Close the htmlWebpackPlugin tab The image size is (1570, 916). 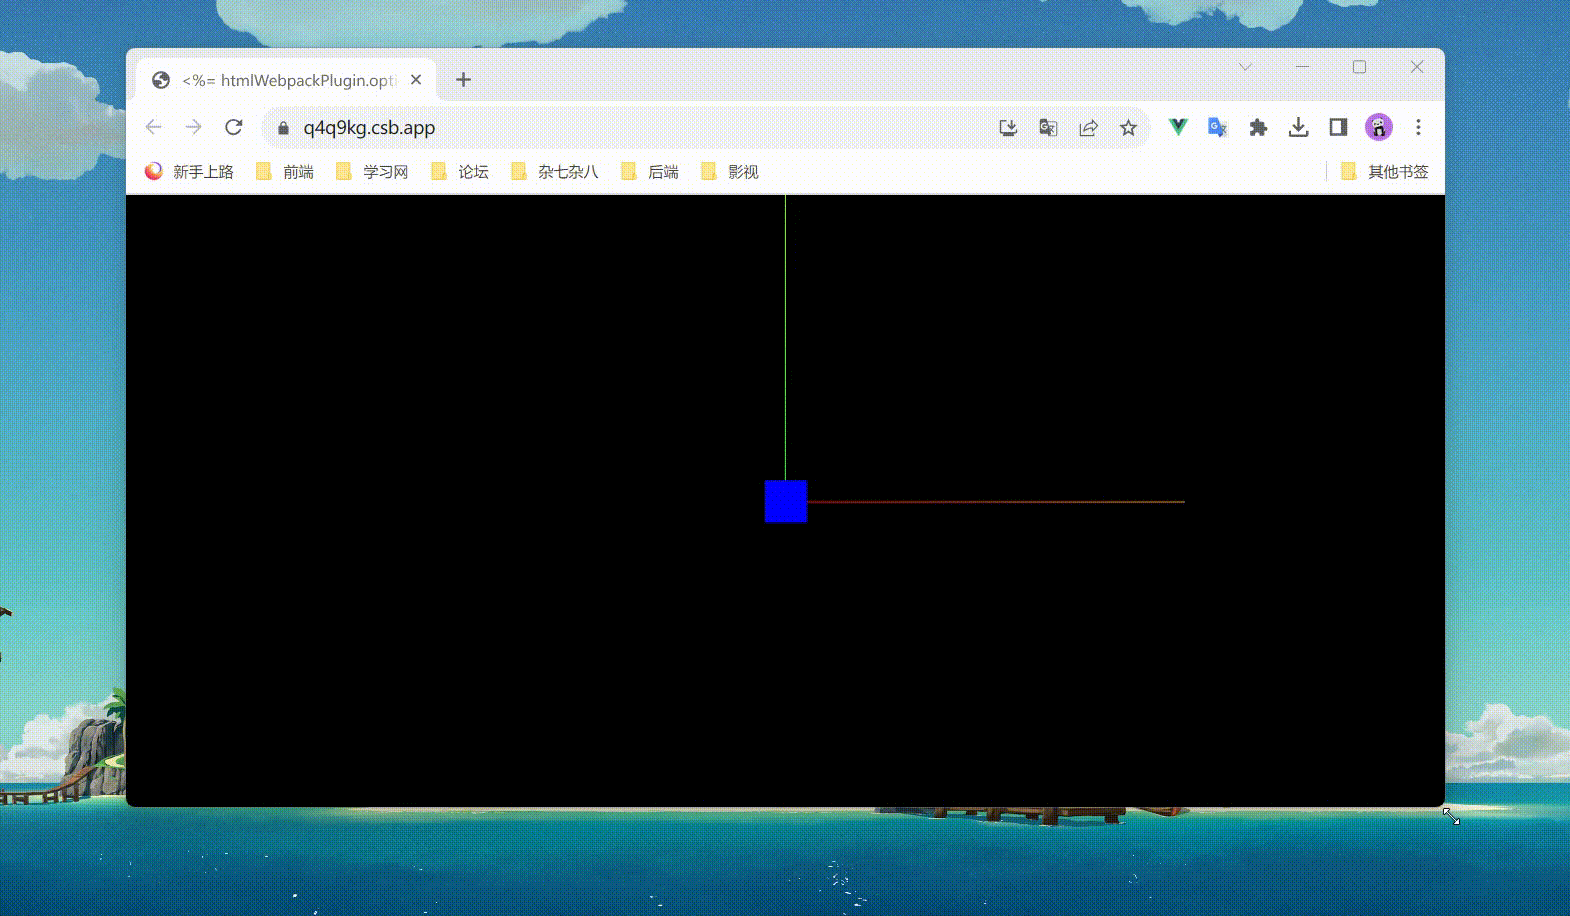pos(416,80)
